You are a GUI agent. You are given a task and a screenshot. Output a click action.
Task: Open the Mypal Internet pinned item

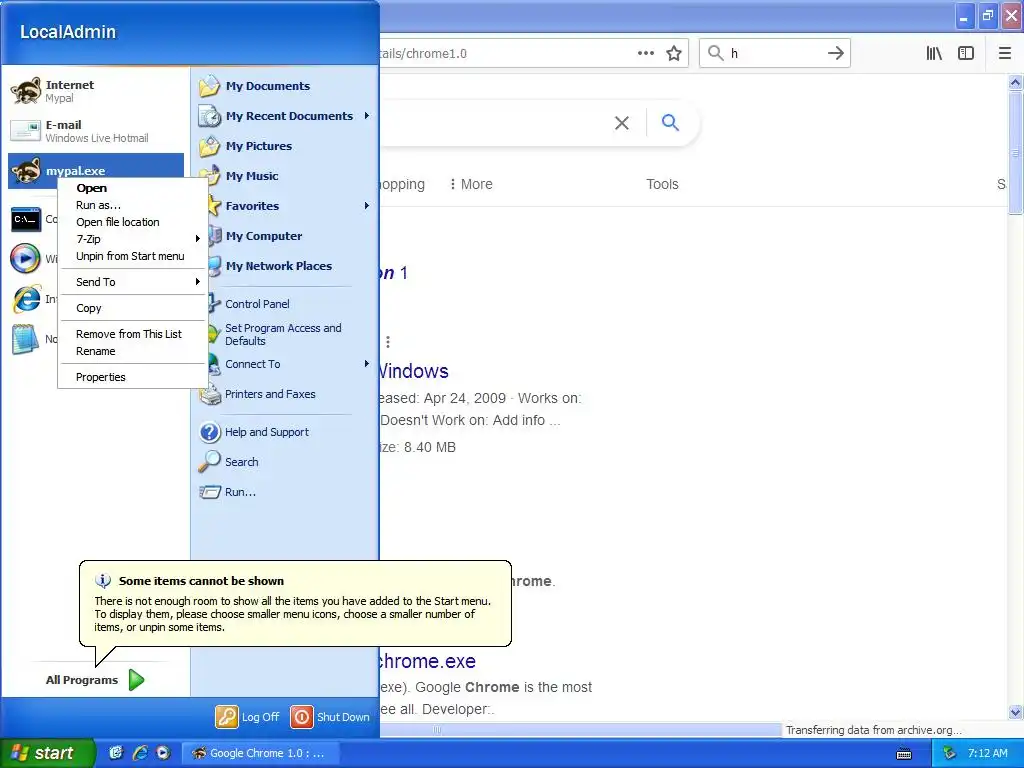pos(96,91)
